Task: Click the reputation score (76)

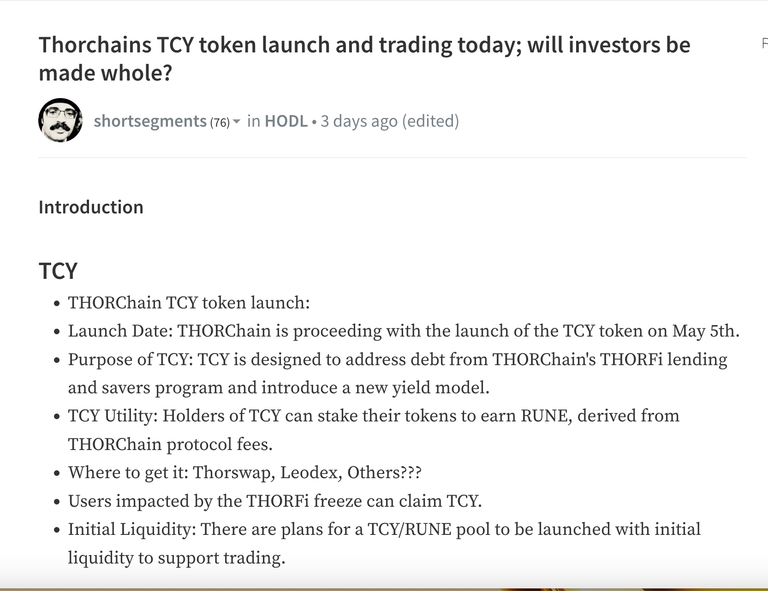Action: click(x=220, y=122)
